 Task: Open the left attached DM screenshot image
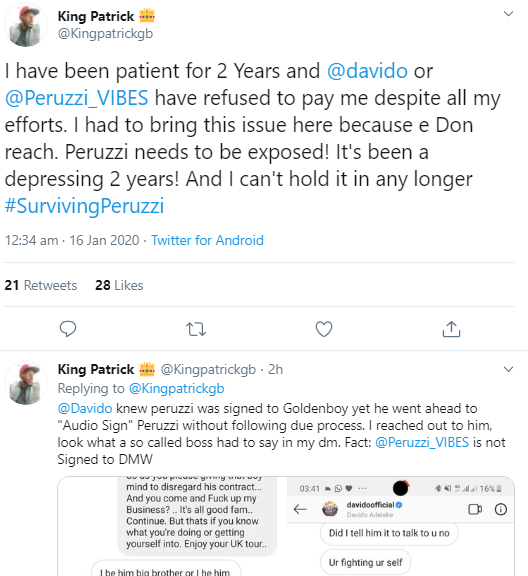click(x=171, y=526)
